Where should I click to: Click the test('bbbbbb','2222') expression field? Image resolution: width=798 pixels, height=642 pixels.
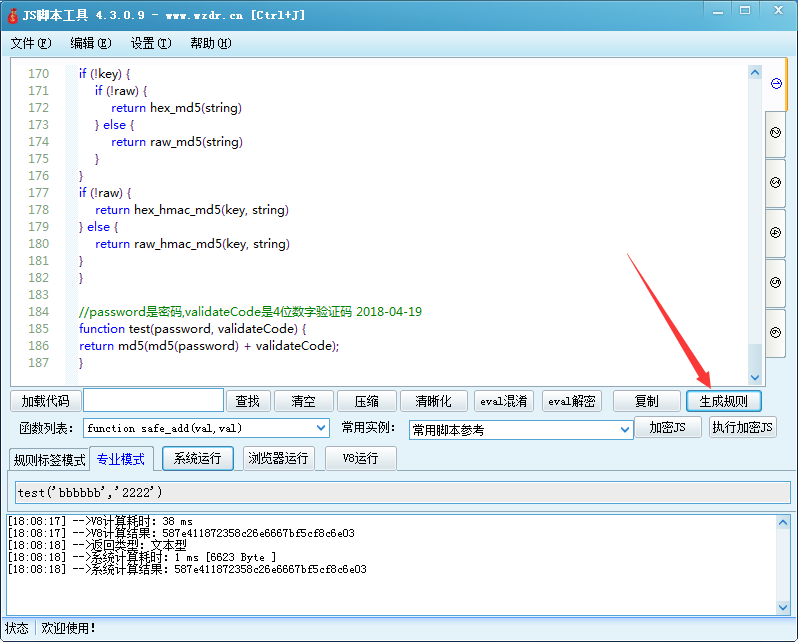click(x=403, y=492)
